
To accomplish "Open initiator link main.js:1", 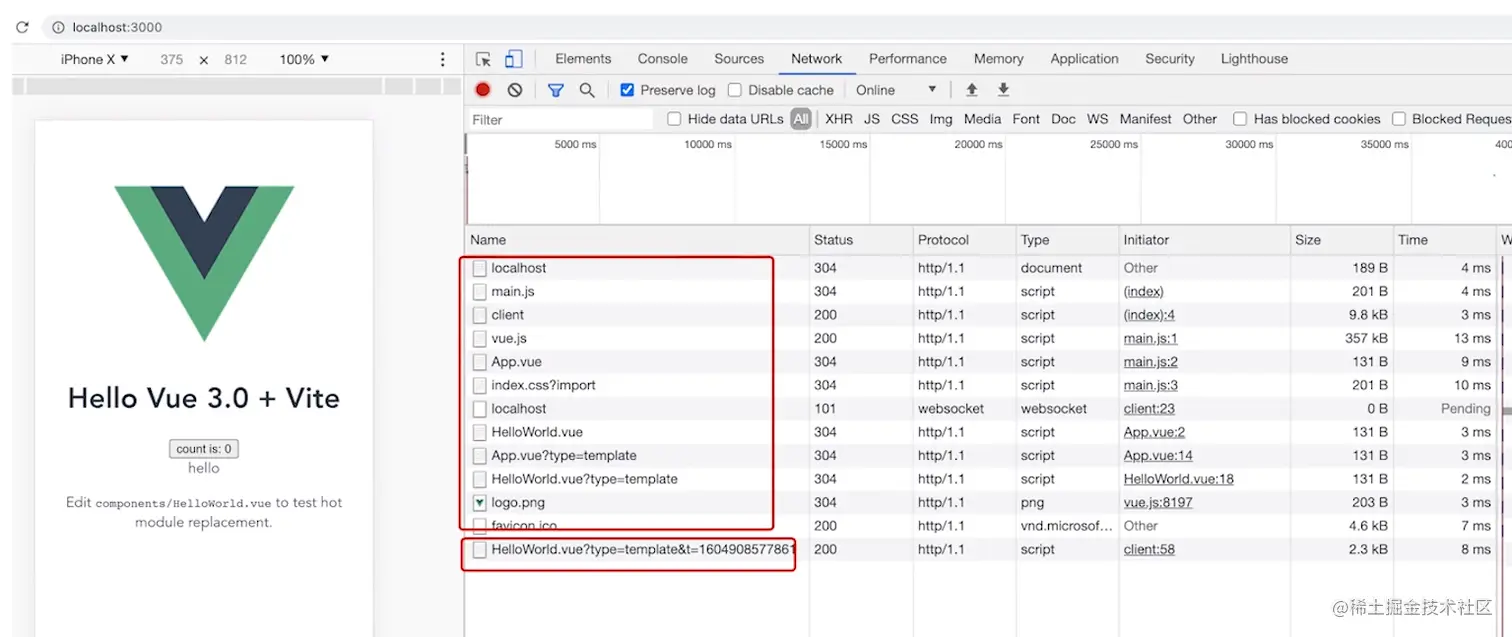I will click(x=1151, y=338).
